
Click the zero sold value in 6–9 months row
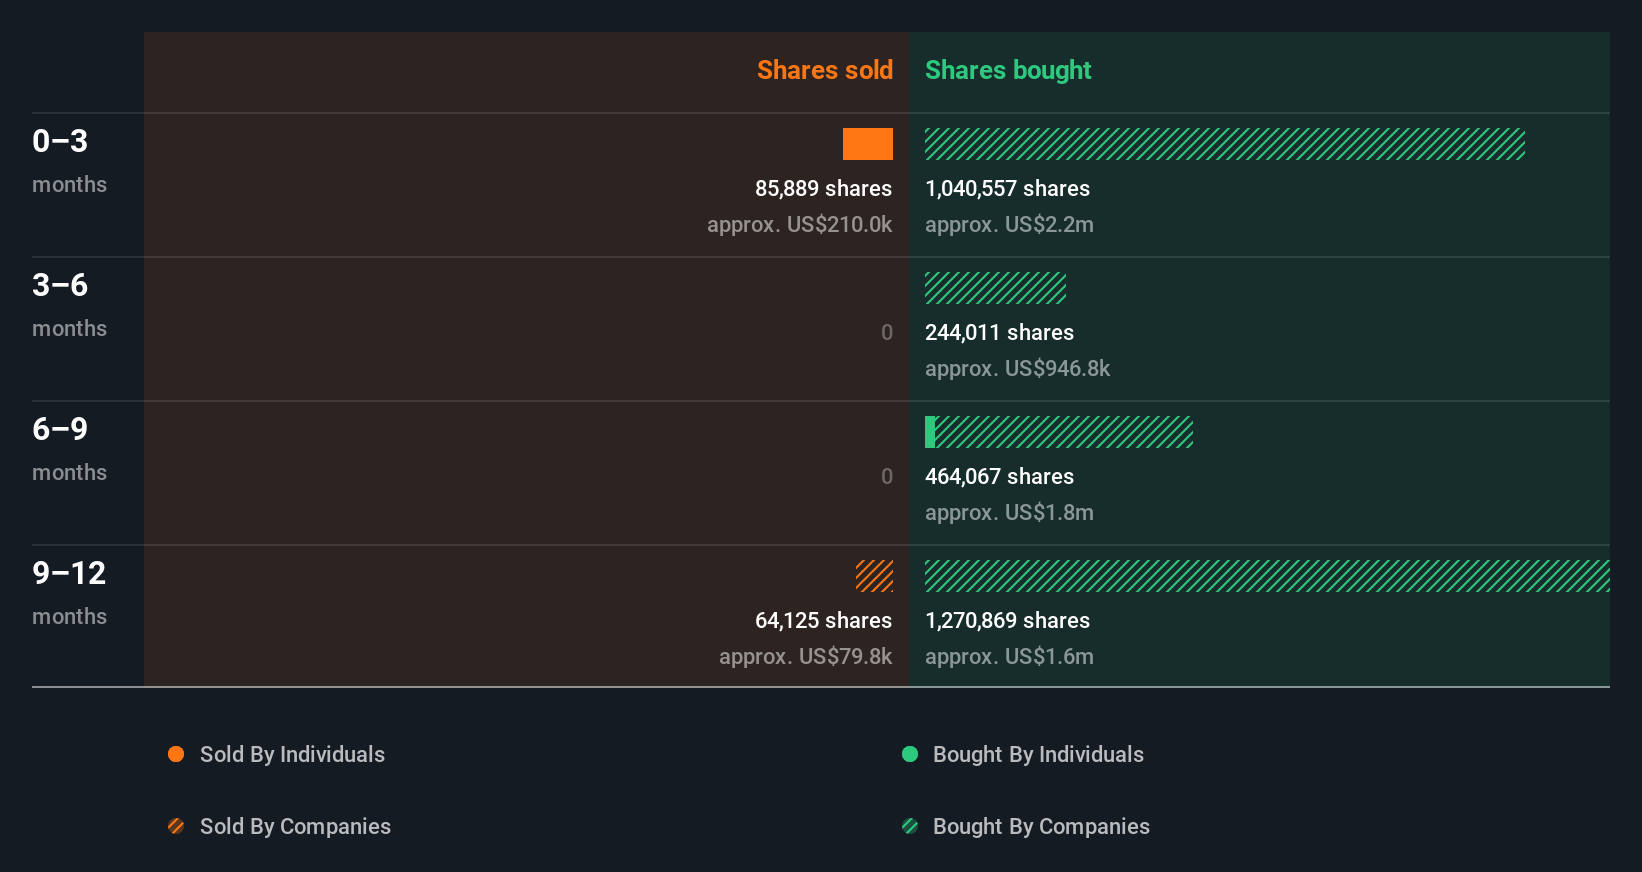[x=887, y=477]
